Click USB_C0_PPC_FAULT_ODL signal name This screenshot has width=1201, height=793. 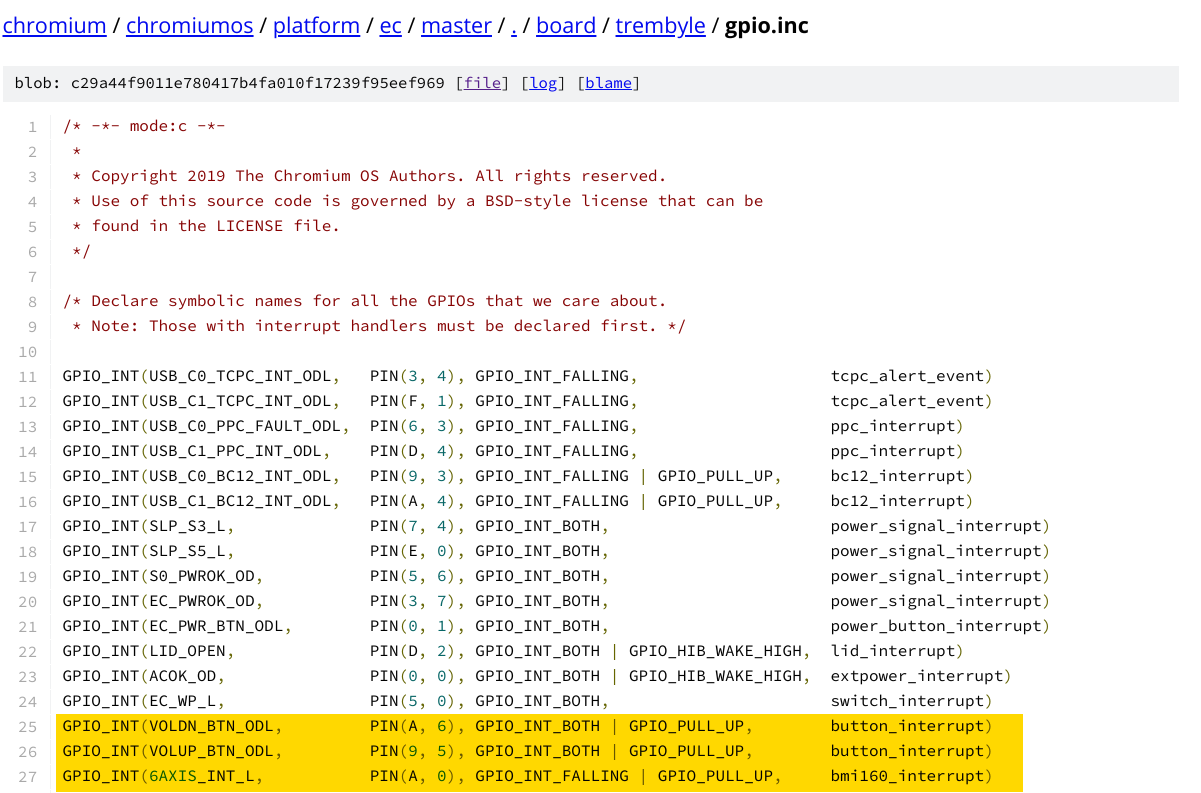coord(244,426)
